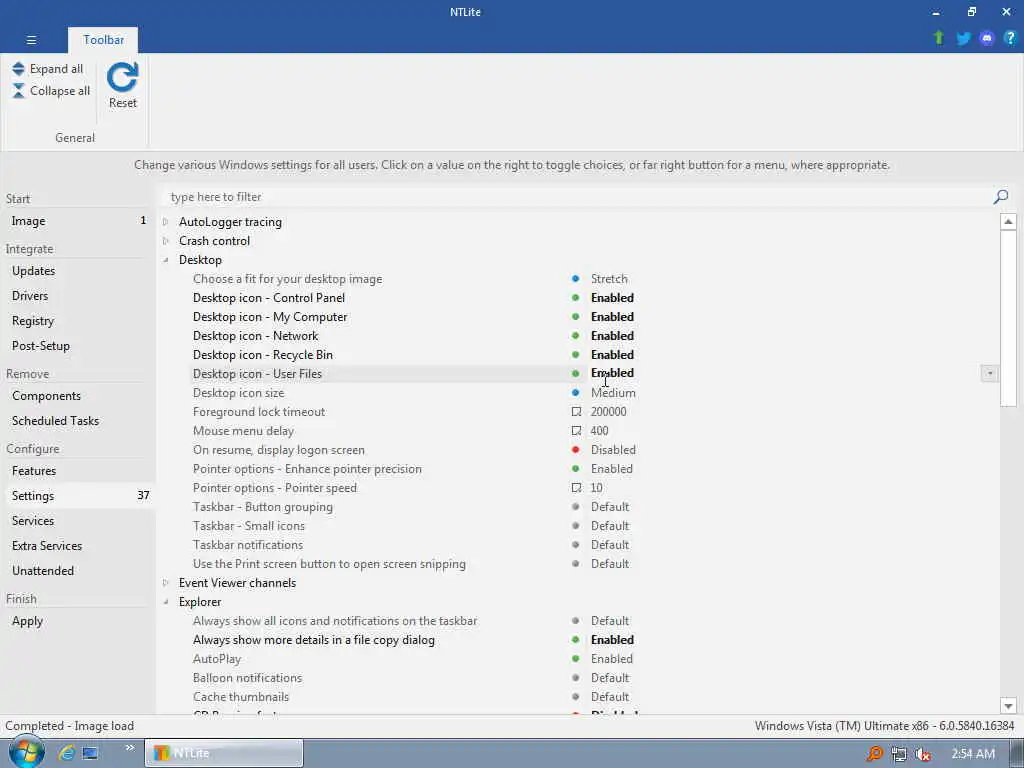This screenshot has width=1024, height=768.
Task: Toggle AutoPlay Enabled value
Action: pos(611,659)
